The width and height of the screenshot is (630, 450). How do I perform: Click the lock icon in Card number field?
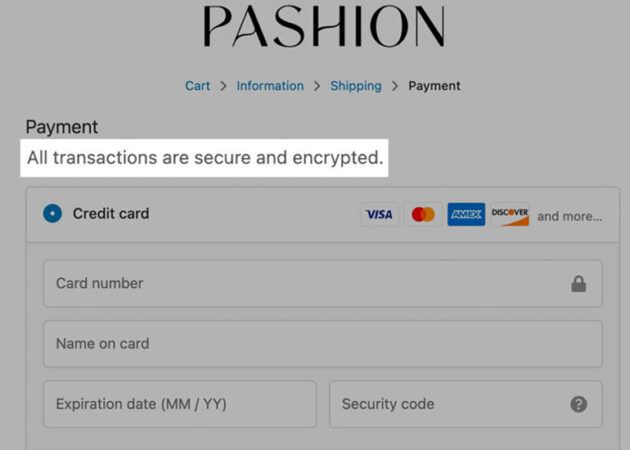[579, 284]
